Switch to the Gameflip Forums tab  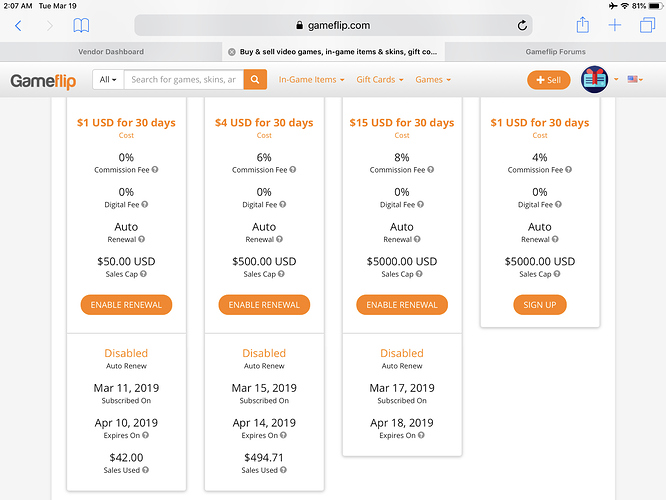coord(555,52)
